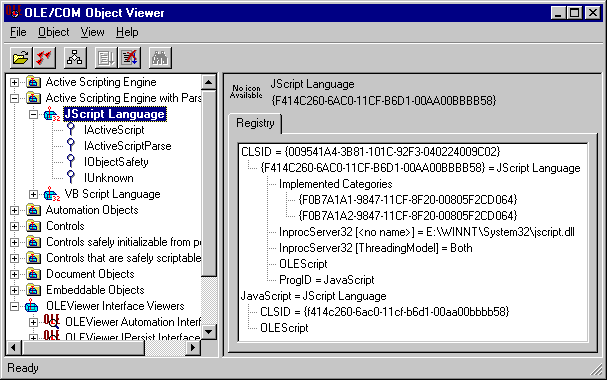
Task: Click the Automation Objects folder icon
Action: click(34, 210)
